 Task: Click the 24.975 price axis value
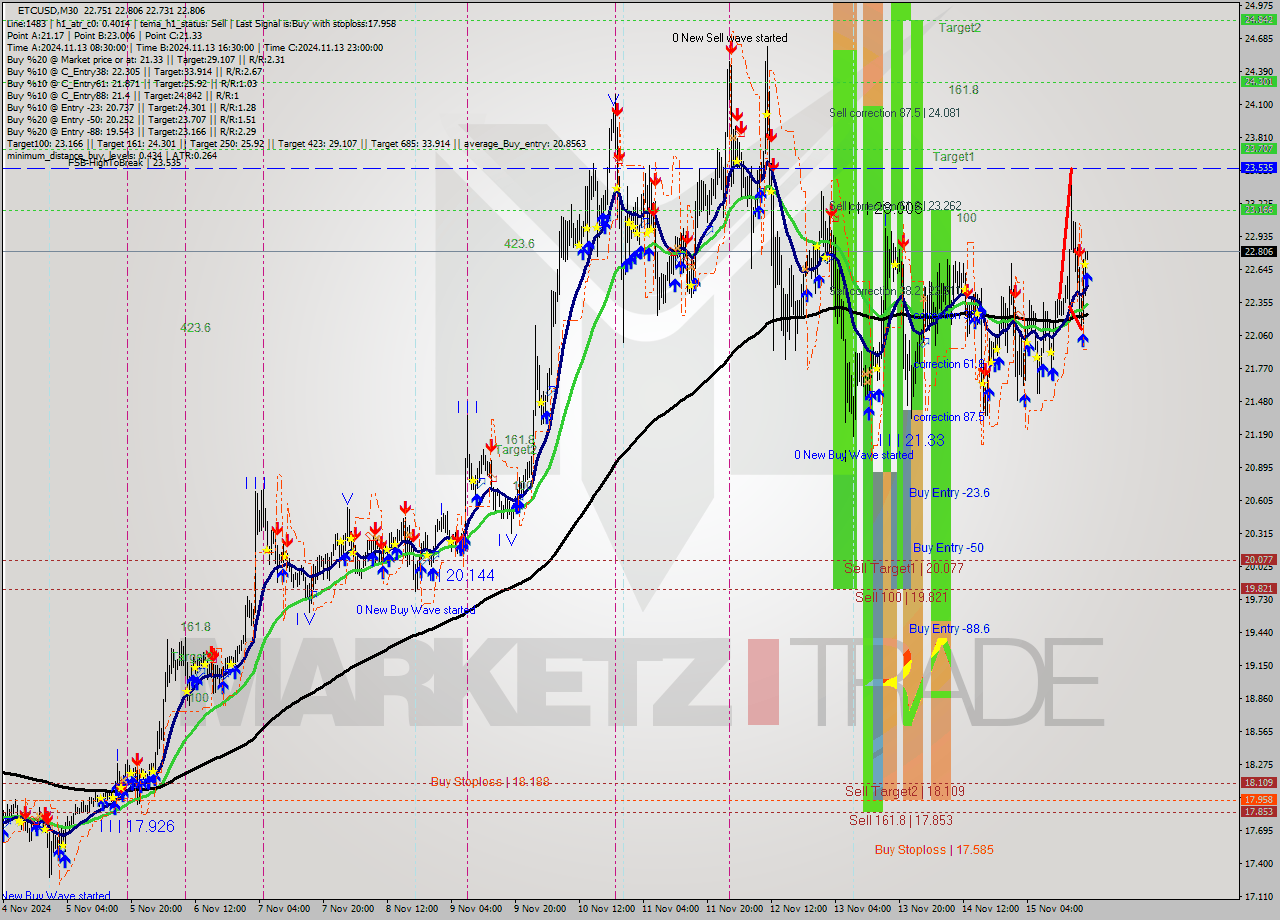(x=1258, y=6)
